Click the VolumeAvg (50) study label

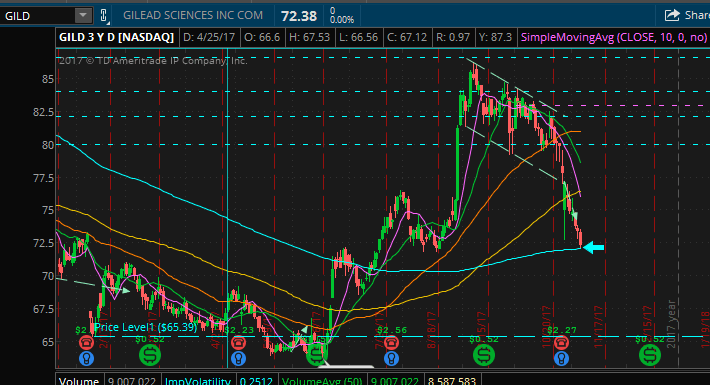(x=322, y=381)
